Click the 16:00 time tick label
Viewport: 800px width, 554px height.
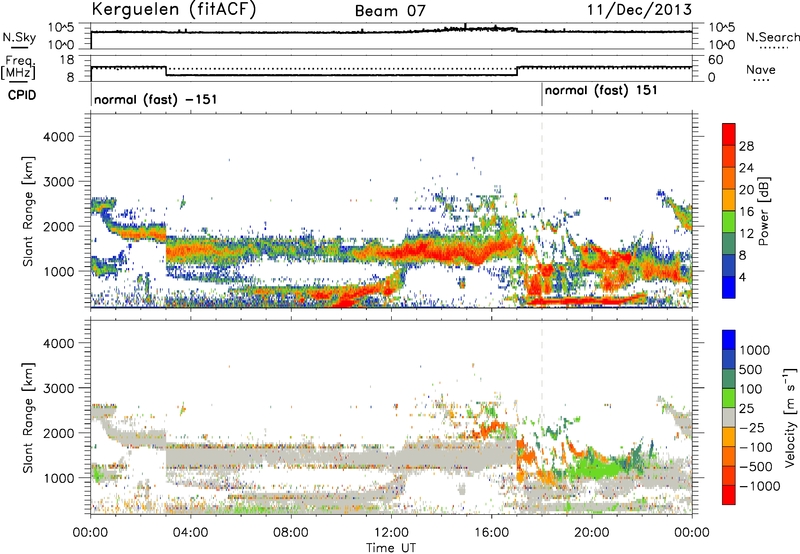point(491,533)
